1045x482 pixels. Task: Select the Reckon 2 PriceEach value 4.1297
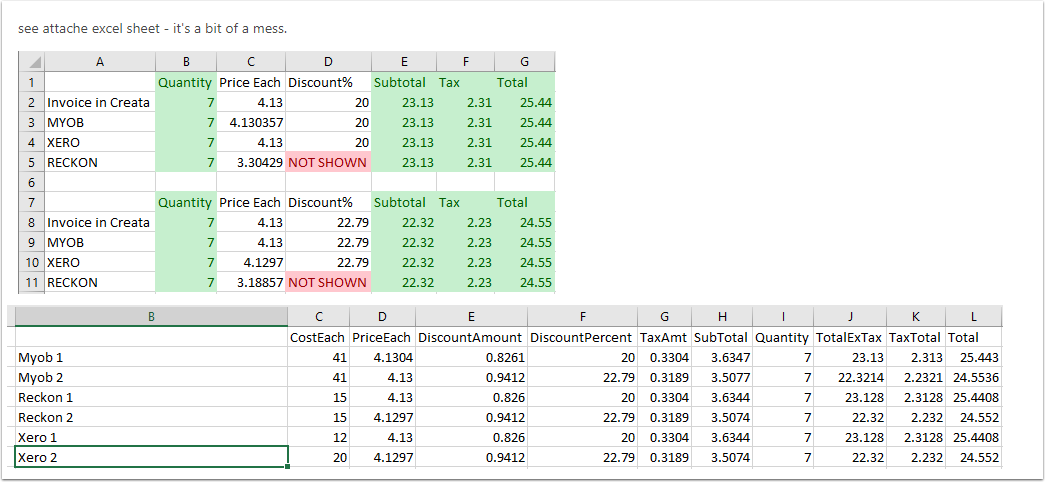[x=382, y=417]
